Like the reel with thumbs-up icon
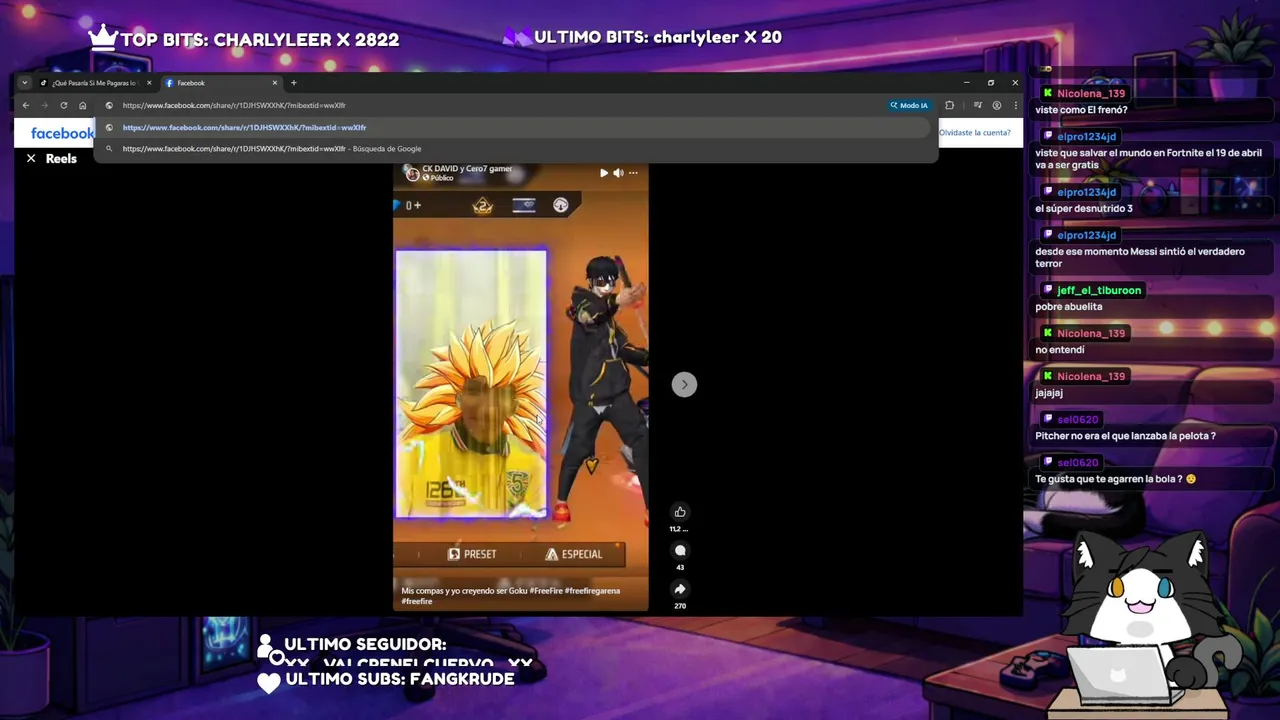Viewport: 1280px width, 720px height. coord(680,512)
